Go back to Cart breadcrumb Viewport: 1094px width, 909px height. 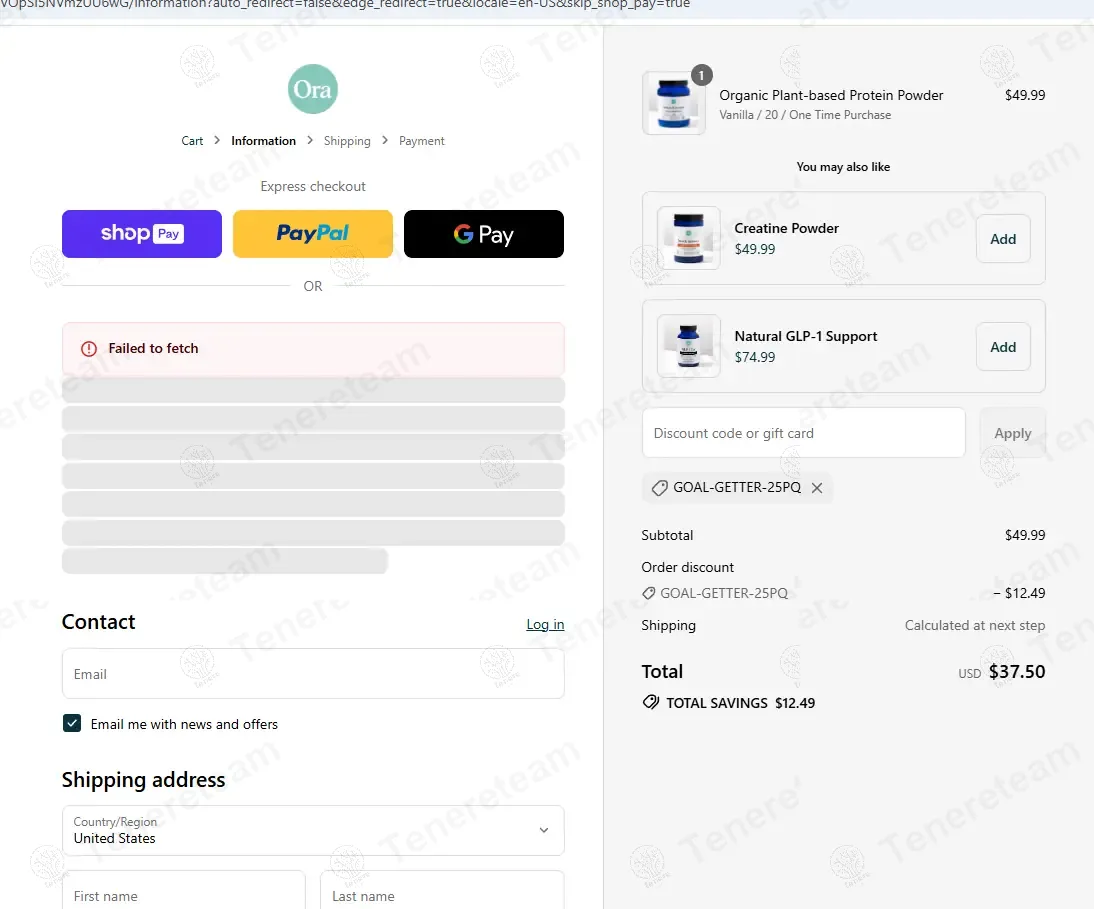[192, 141]
